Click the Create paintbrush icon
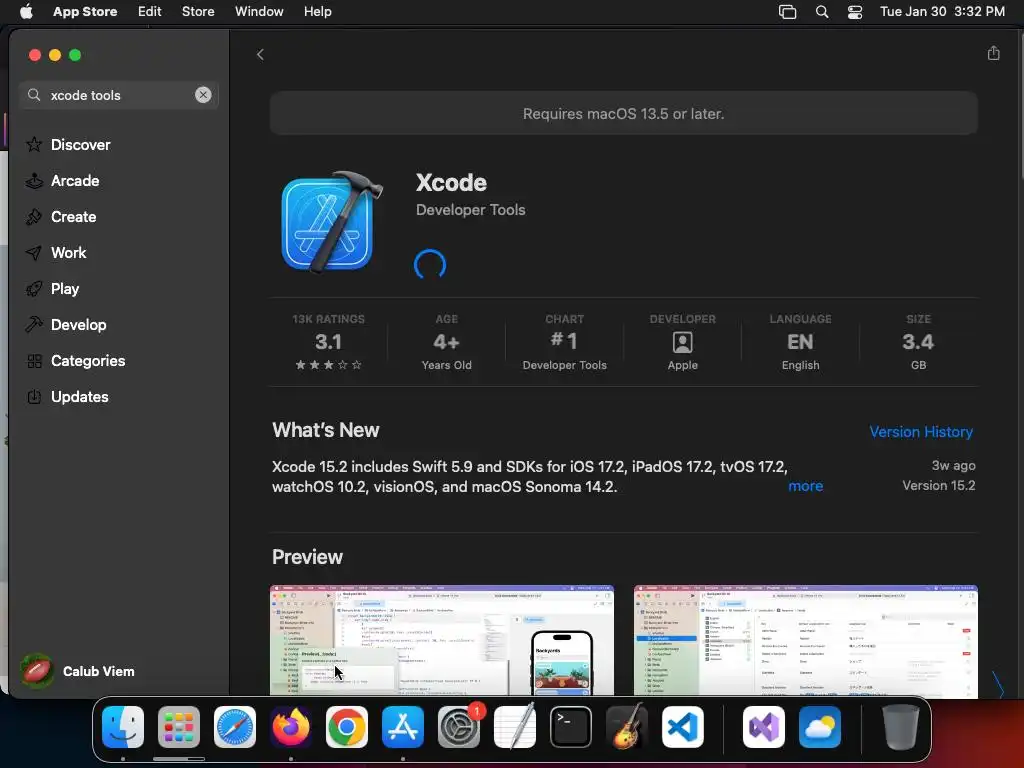1024x768 pixels. pos(34,217)
